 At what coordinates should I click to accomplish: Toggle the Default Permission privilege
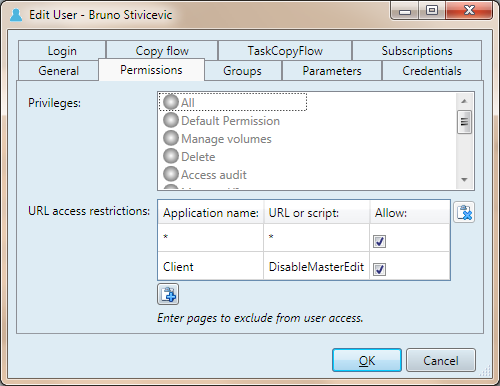(171, 120)
